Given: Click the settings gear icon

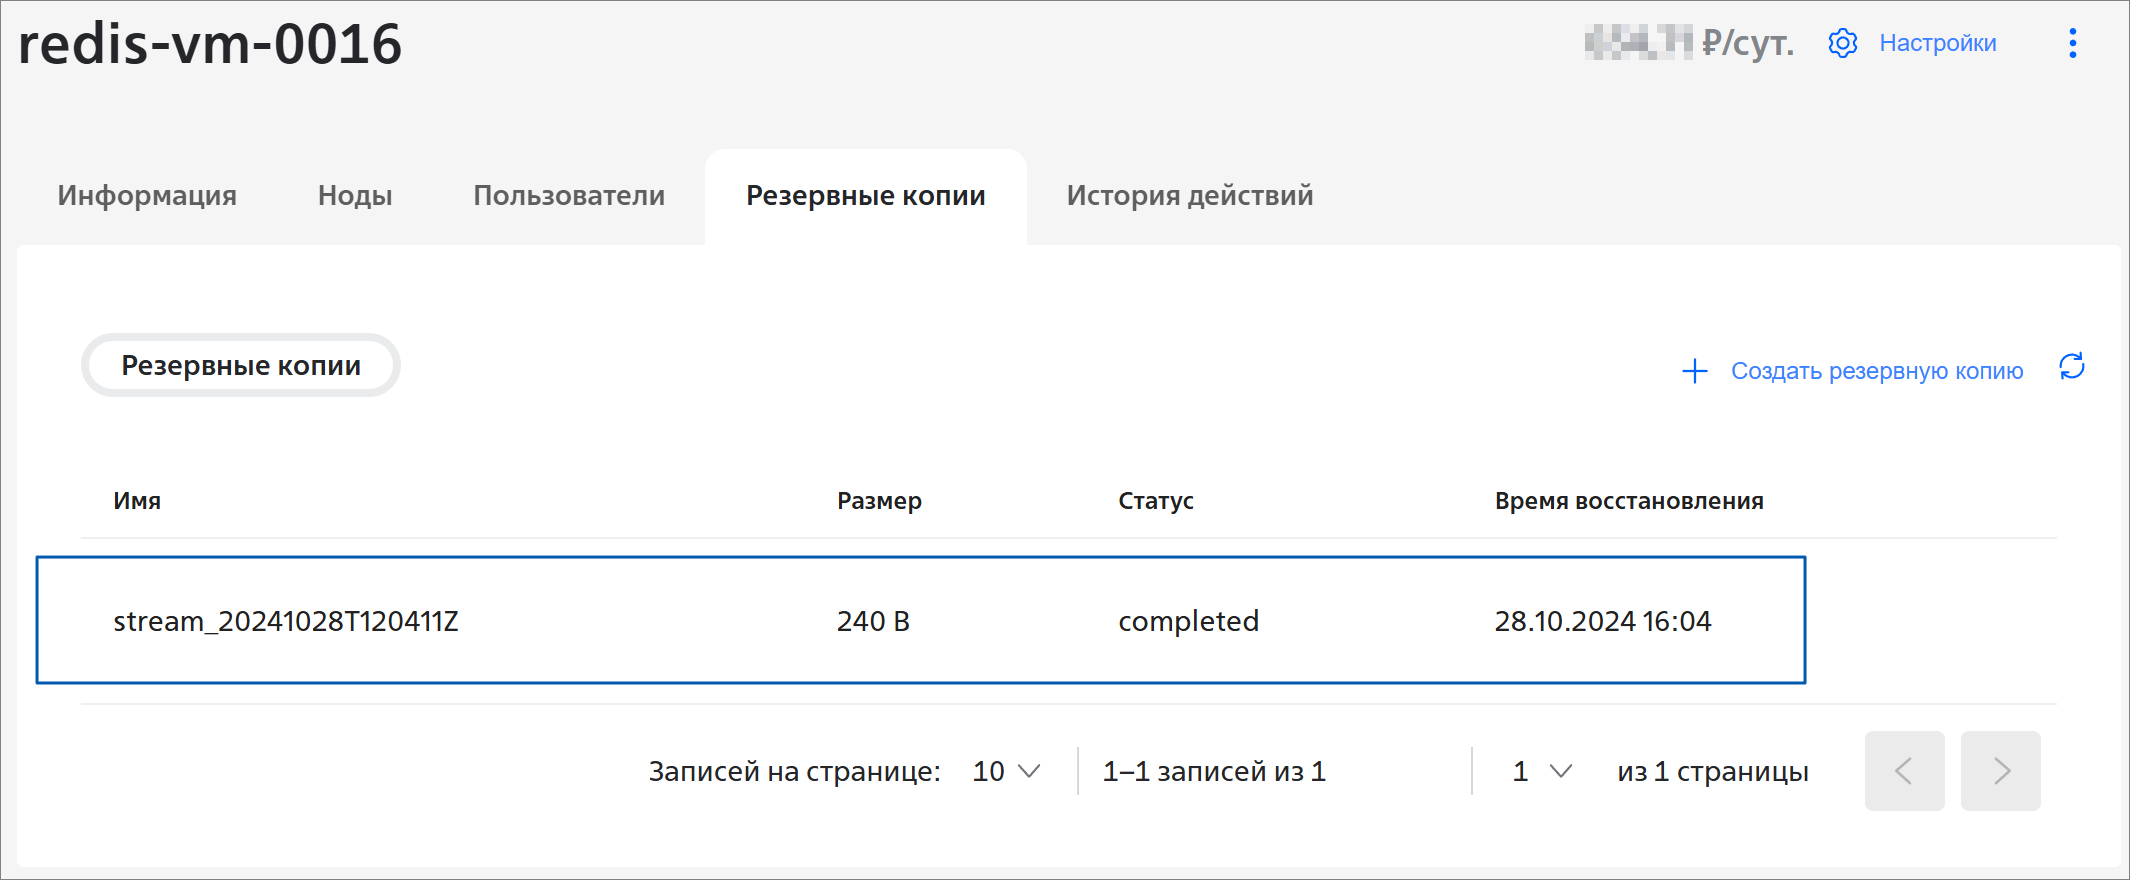Looking at the screenshot, I should click(1842, 43).
